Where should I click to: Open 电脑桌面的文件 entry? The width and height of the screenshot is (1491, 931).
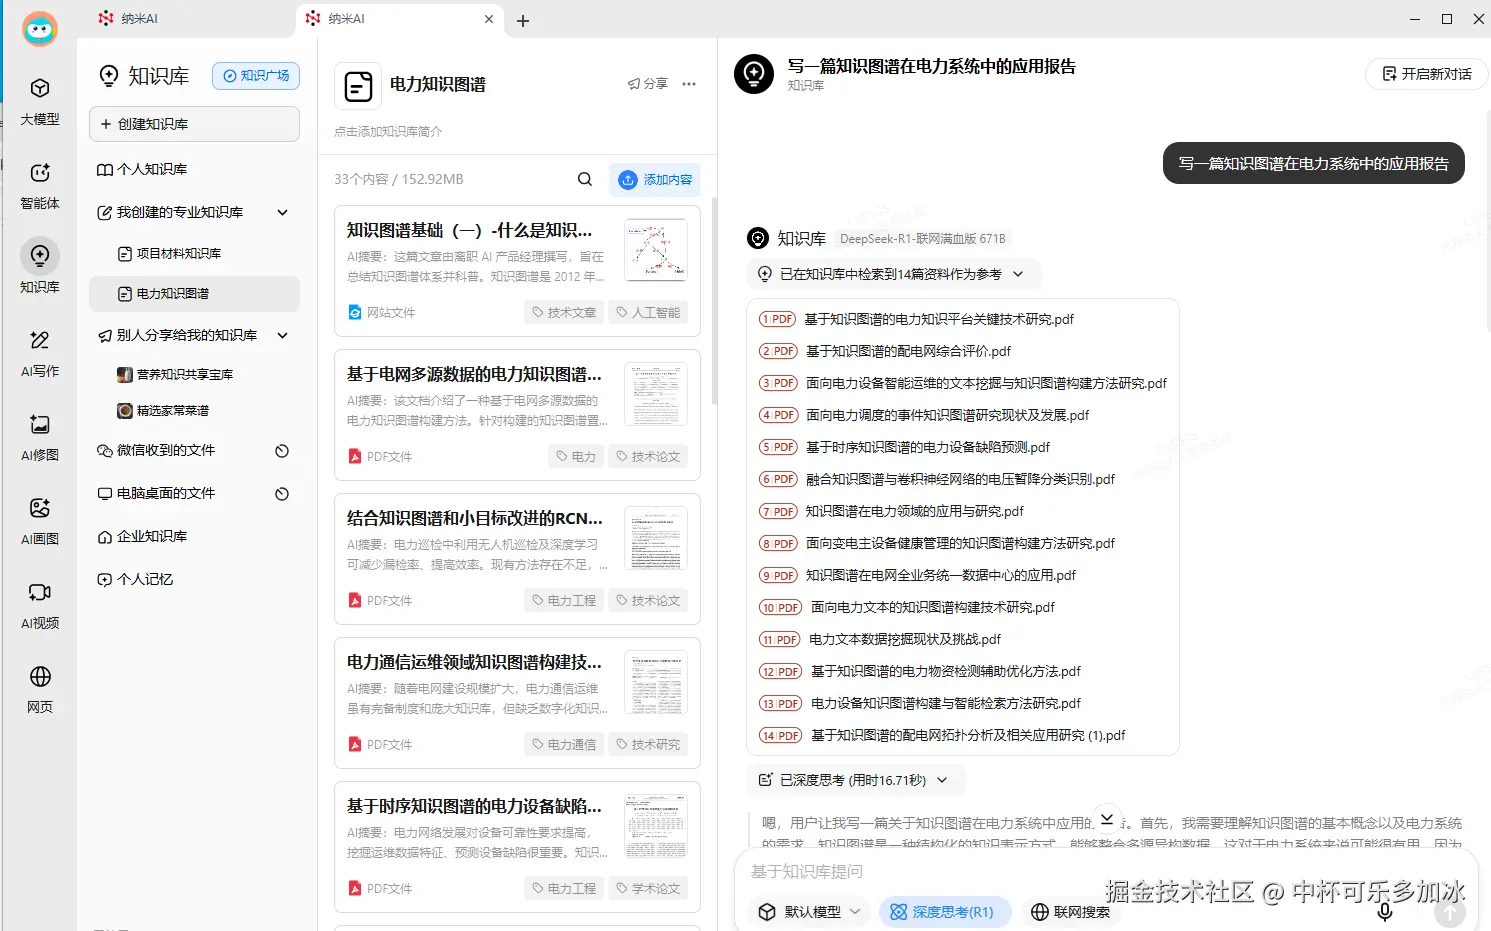pos(166,494)
